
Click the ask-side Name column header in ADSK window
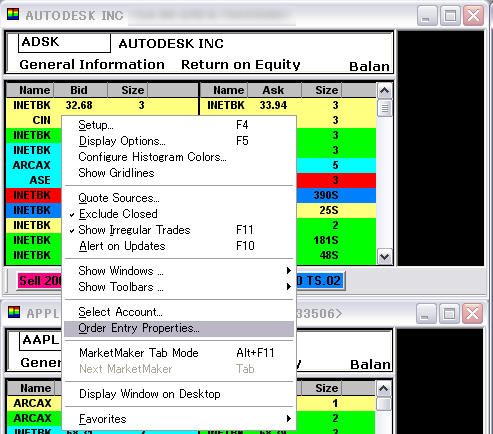pyautogui.click(x=224, y=90)
